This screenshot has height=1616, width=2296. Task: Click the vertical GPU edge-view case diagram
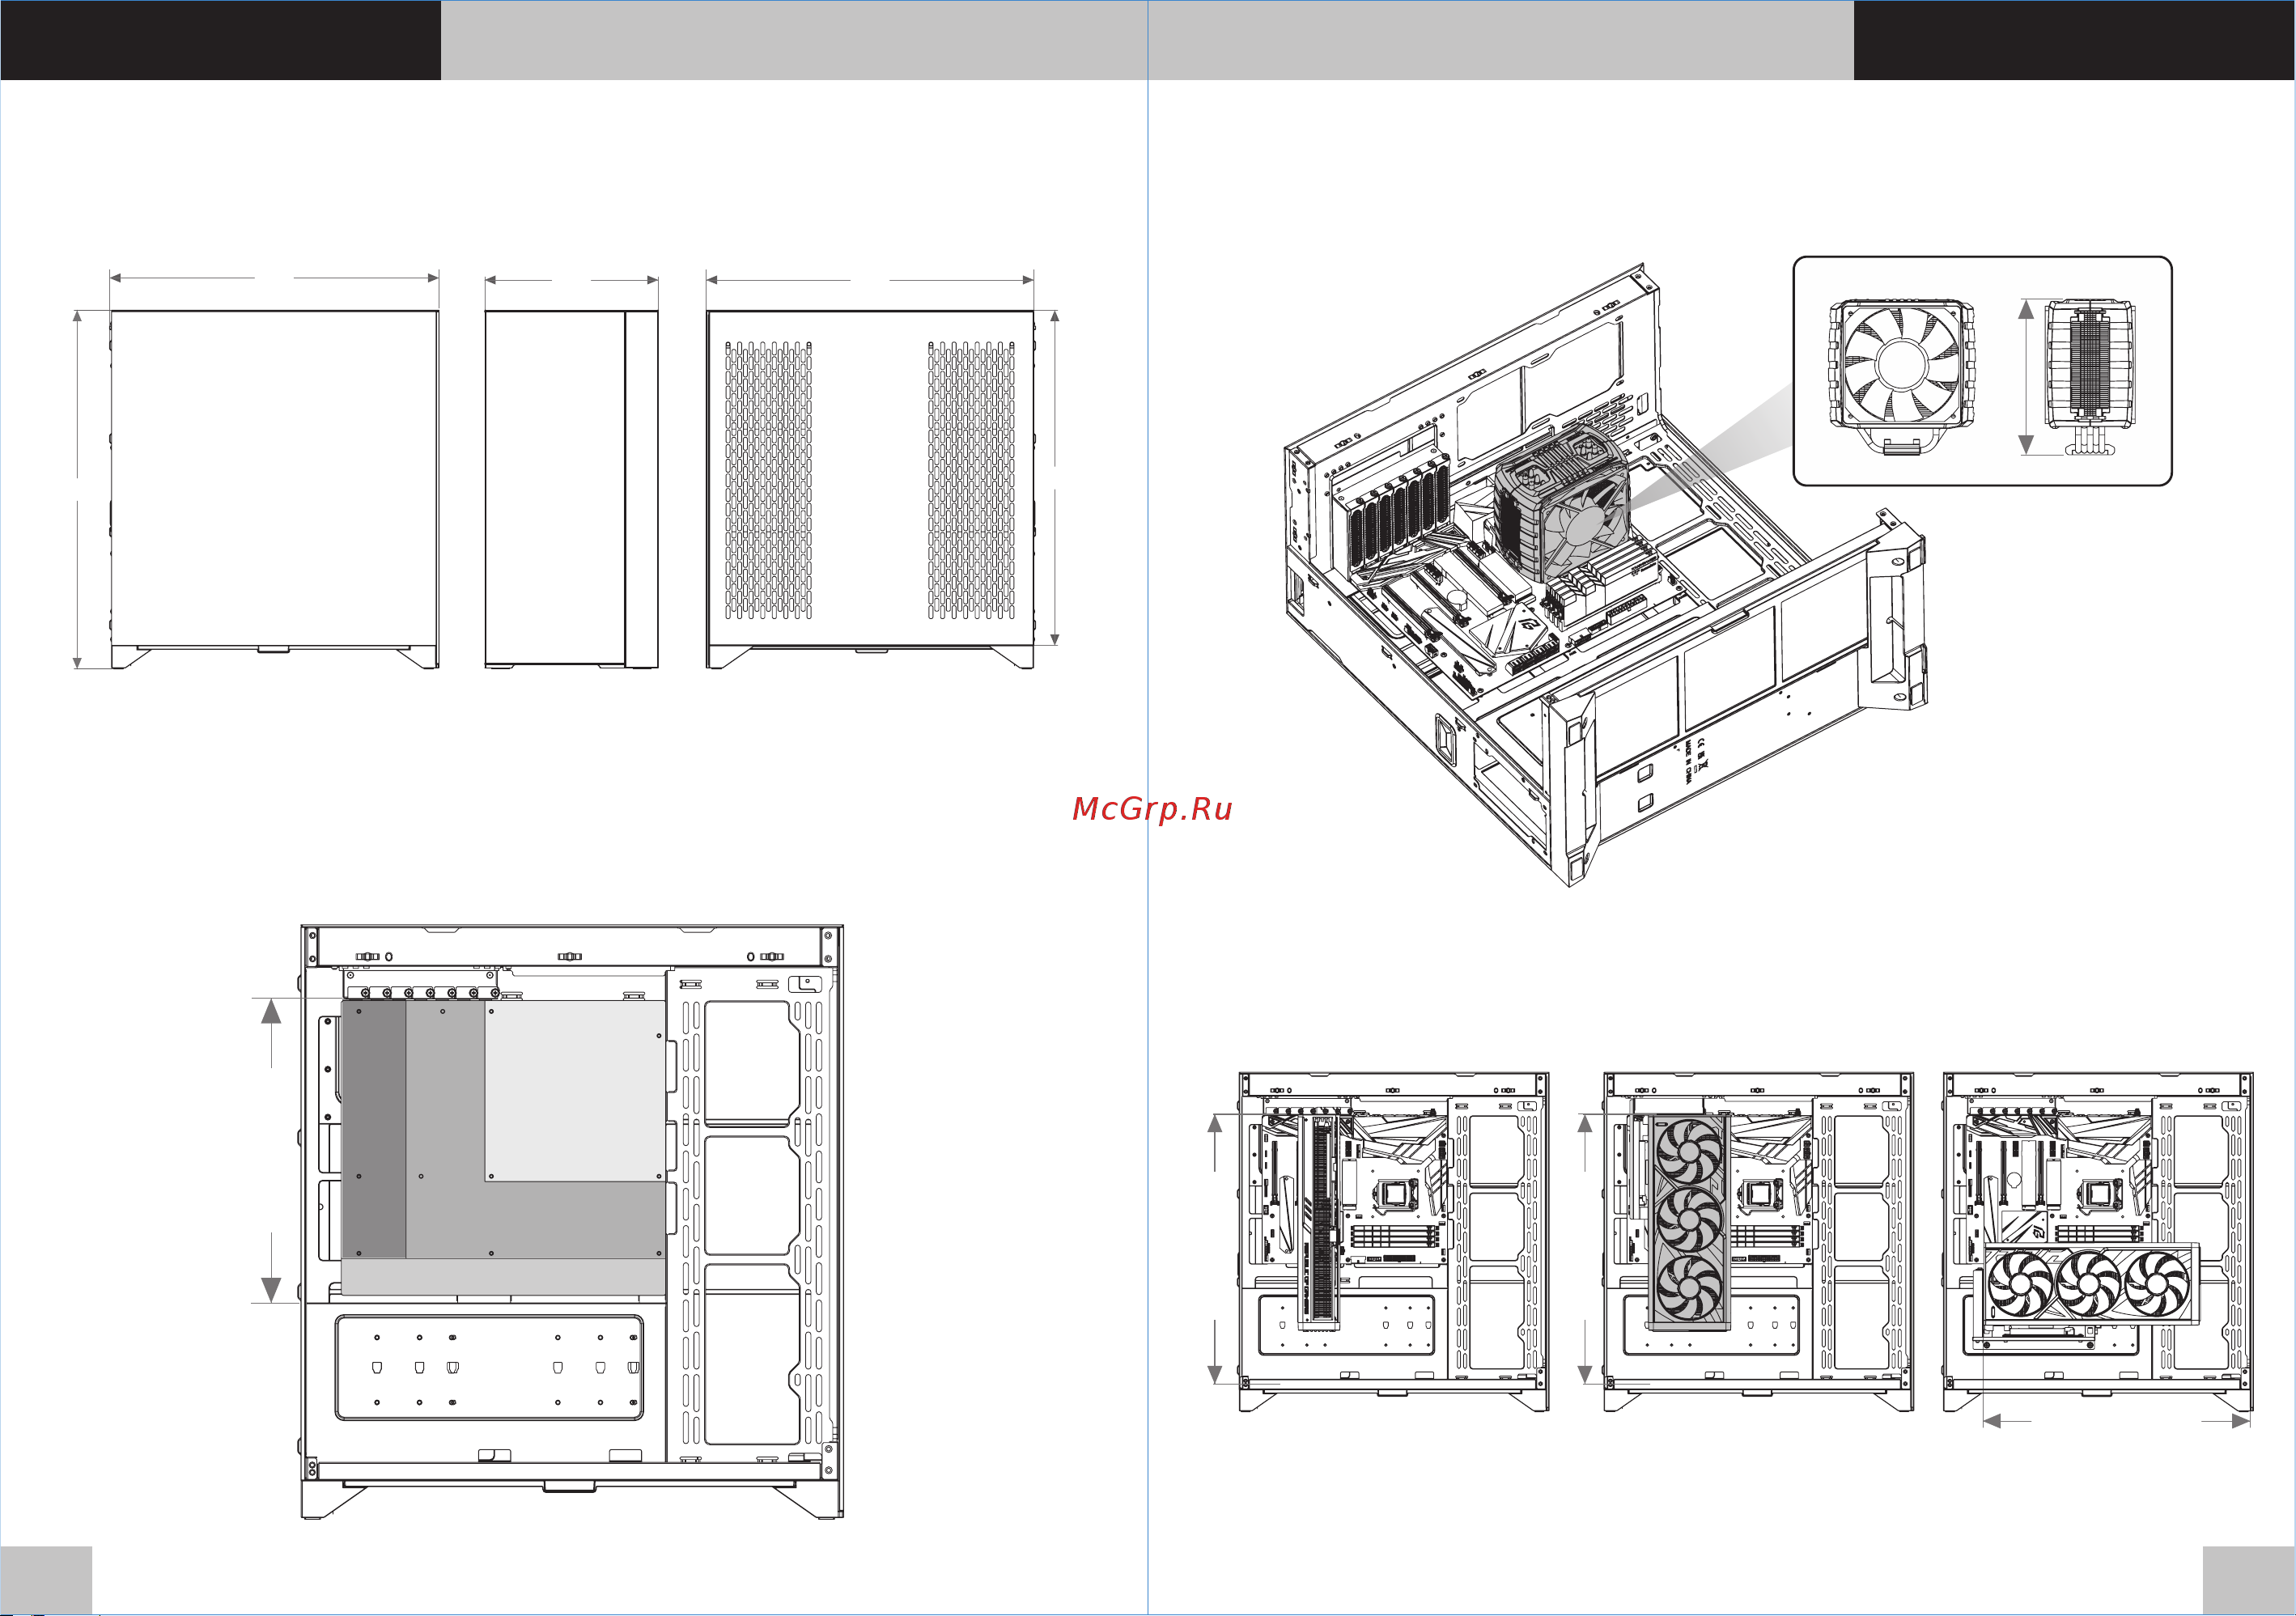[1394, 1242]
